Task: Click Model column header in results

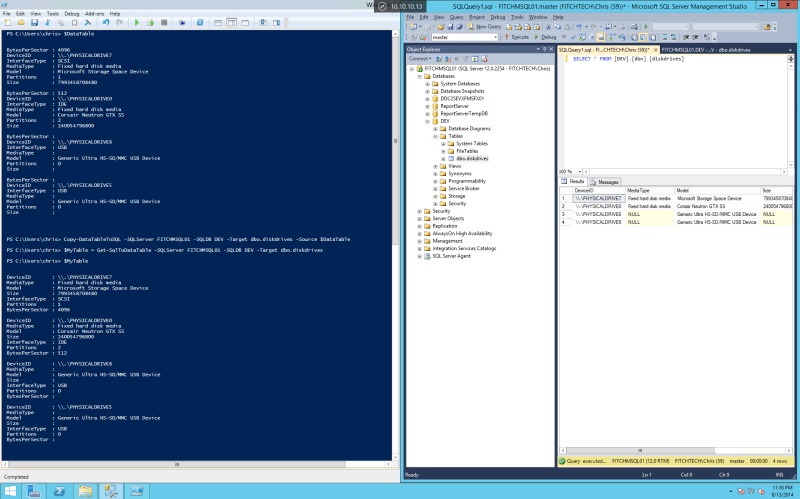Action: [717, 190]
